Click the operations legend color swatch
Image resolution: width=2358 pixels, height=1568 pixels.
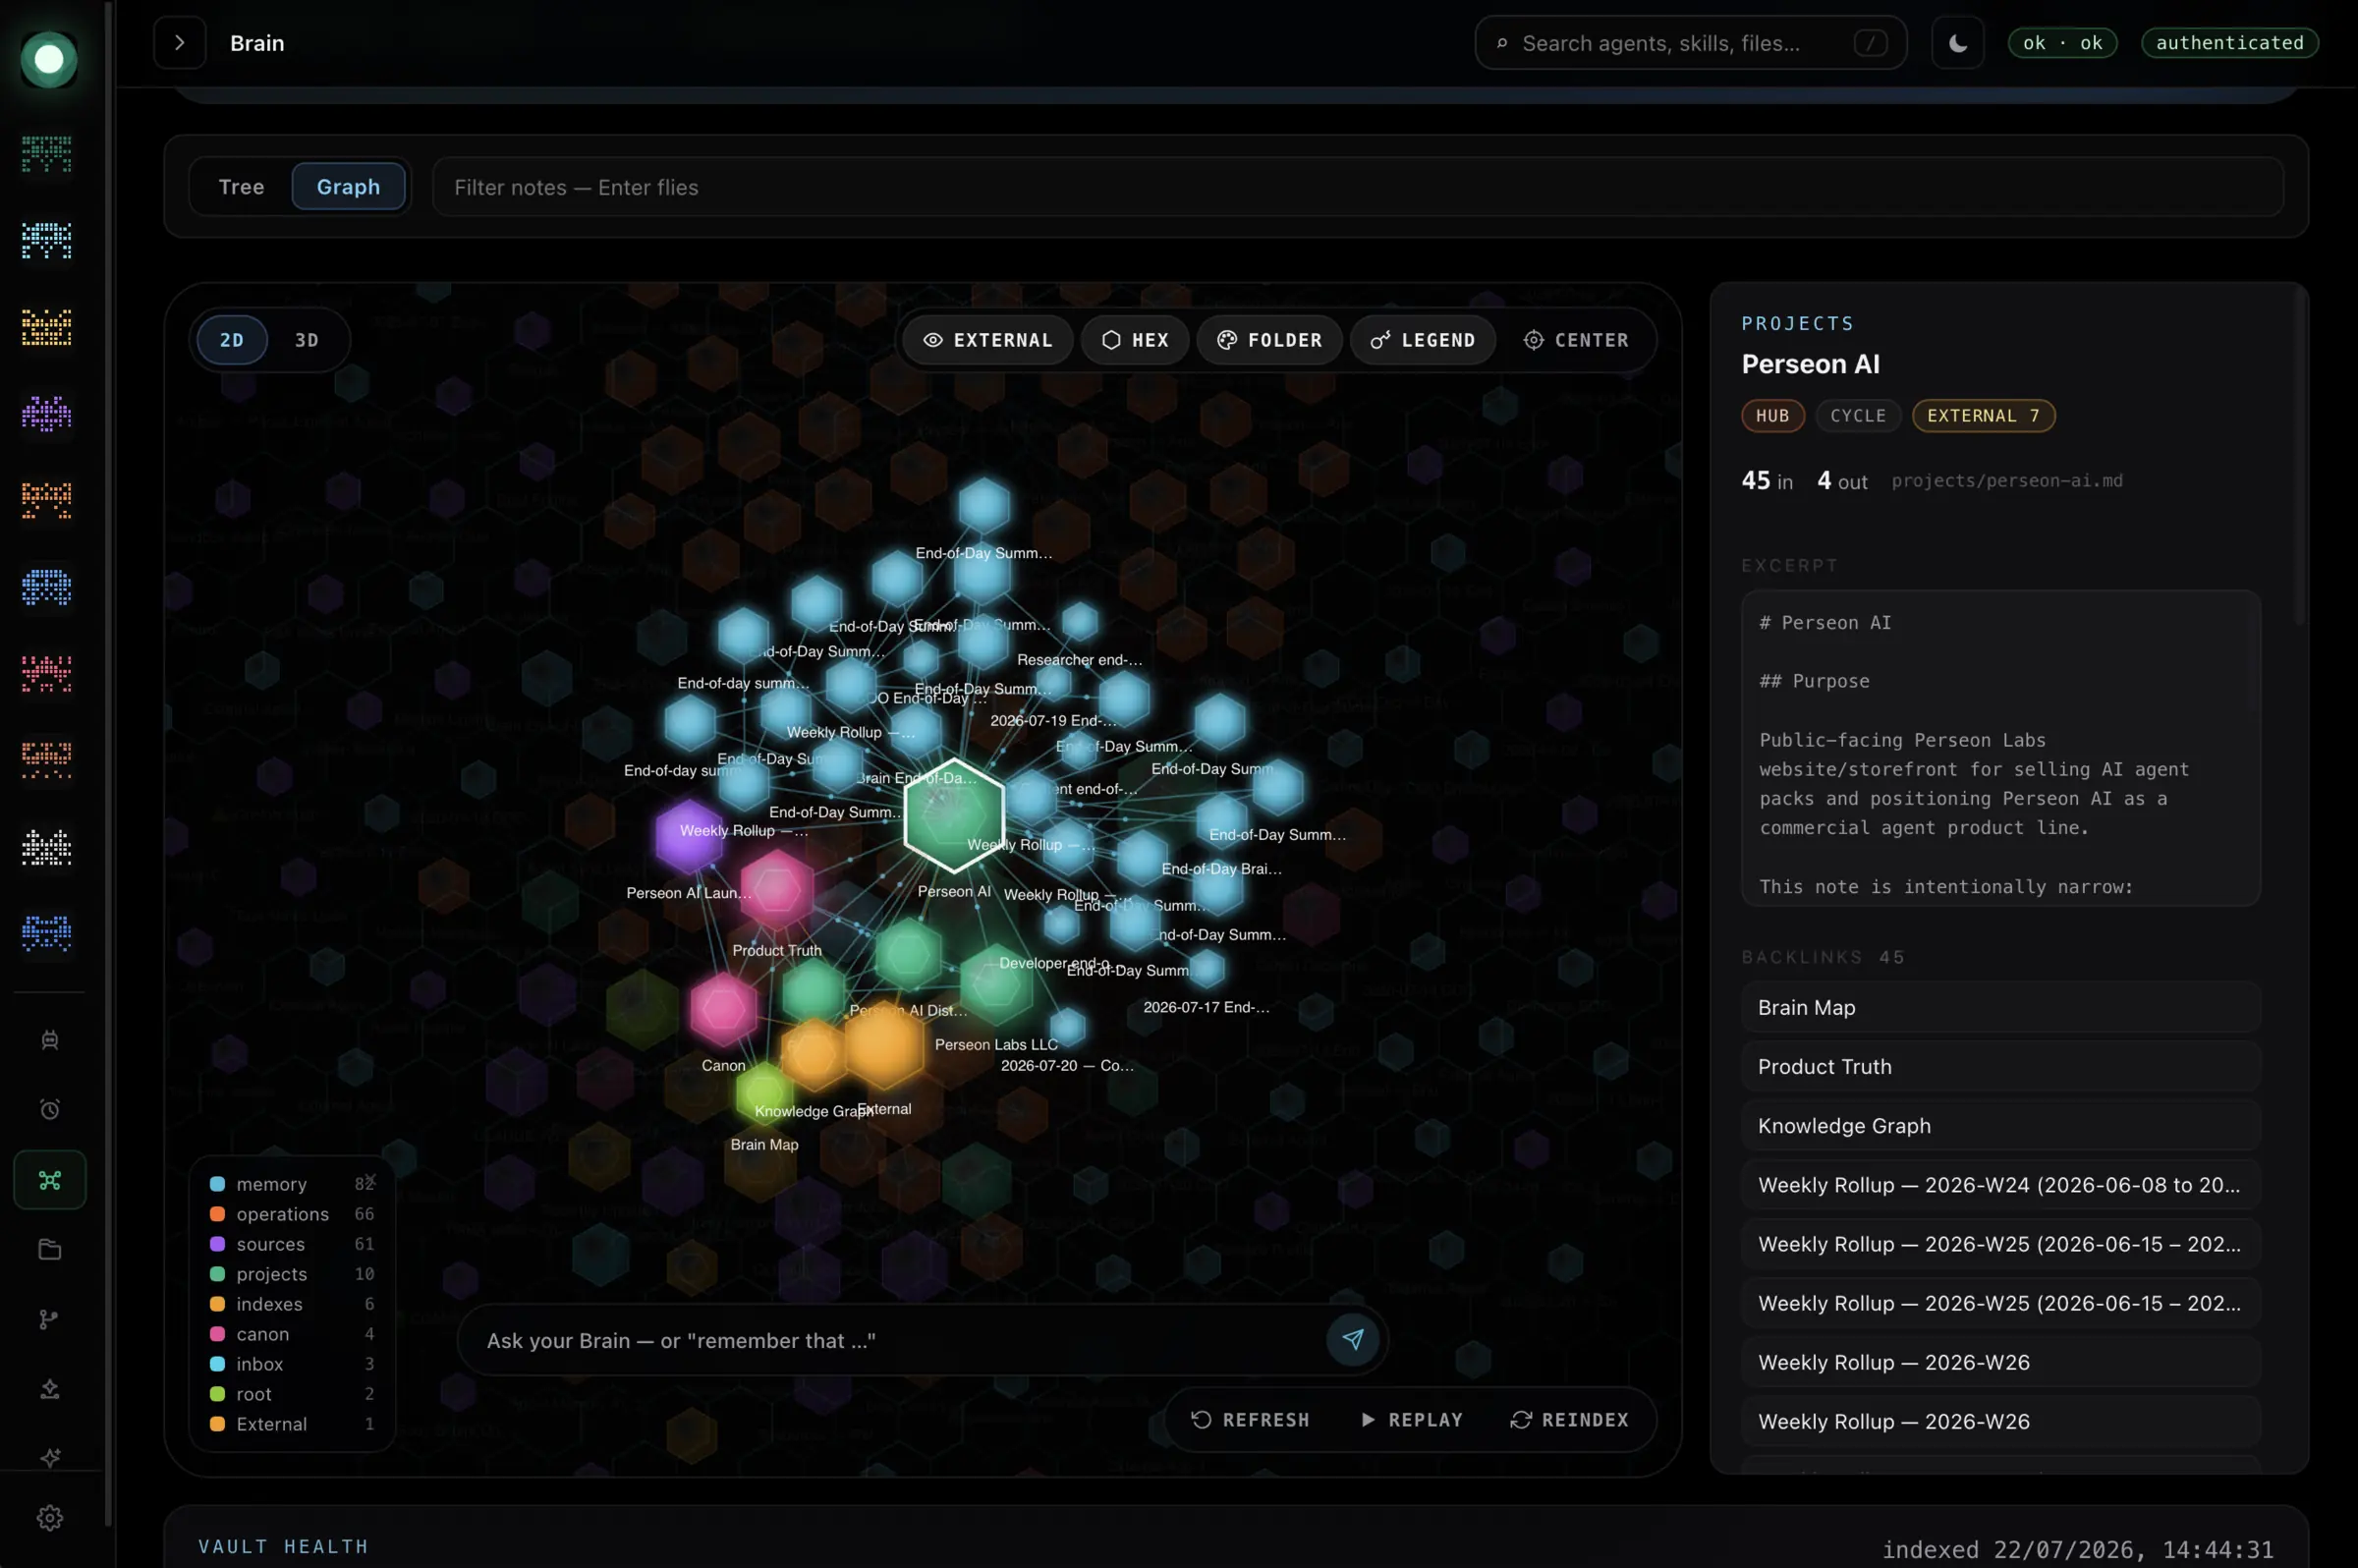coord(217,1214)
